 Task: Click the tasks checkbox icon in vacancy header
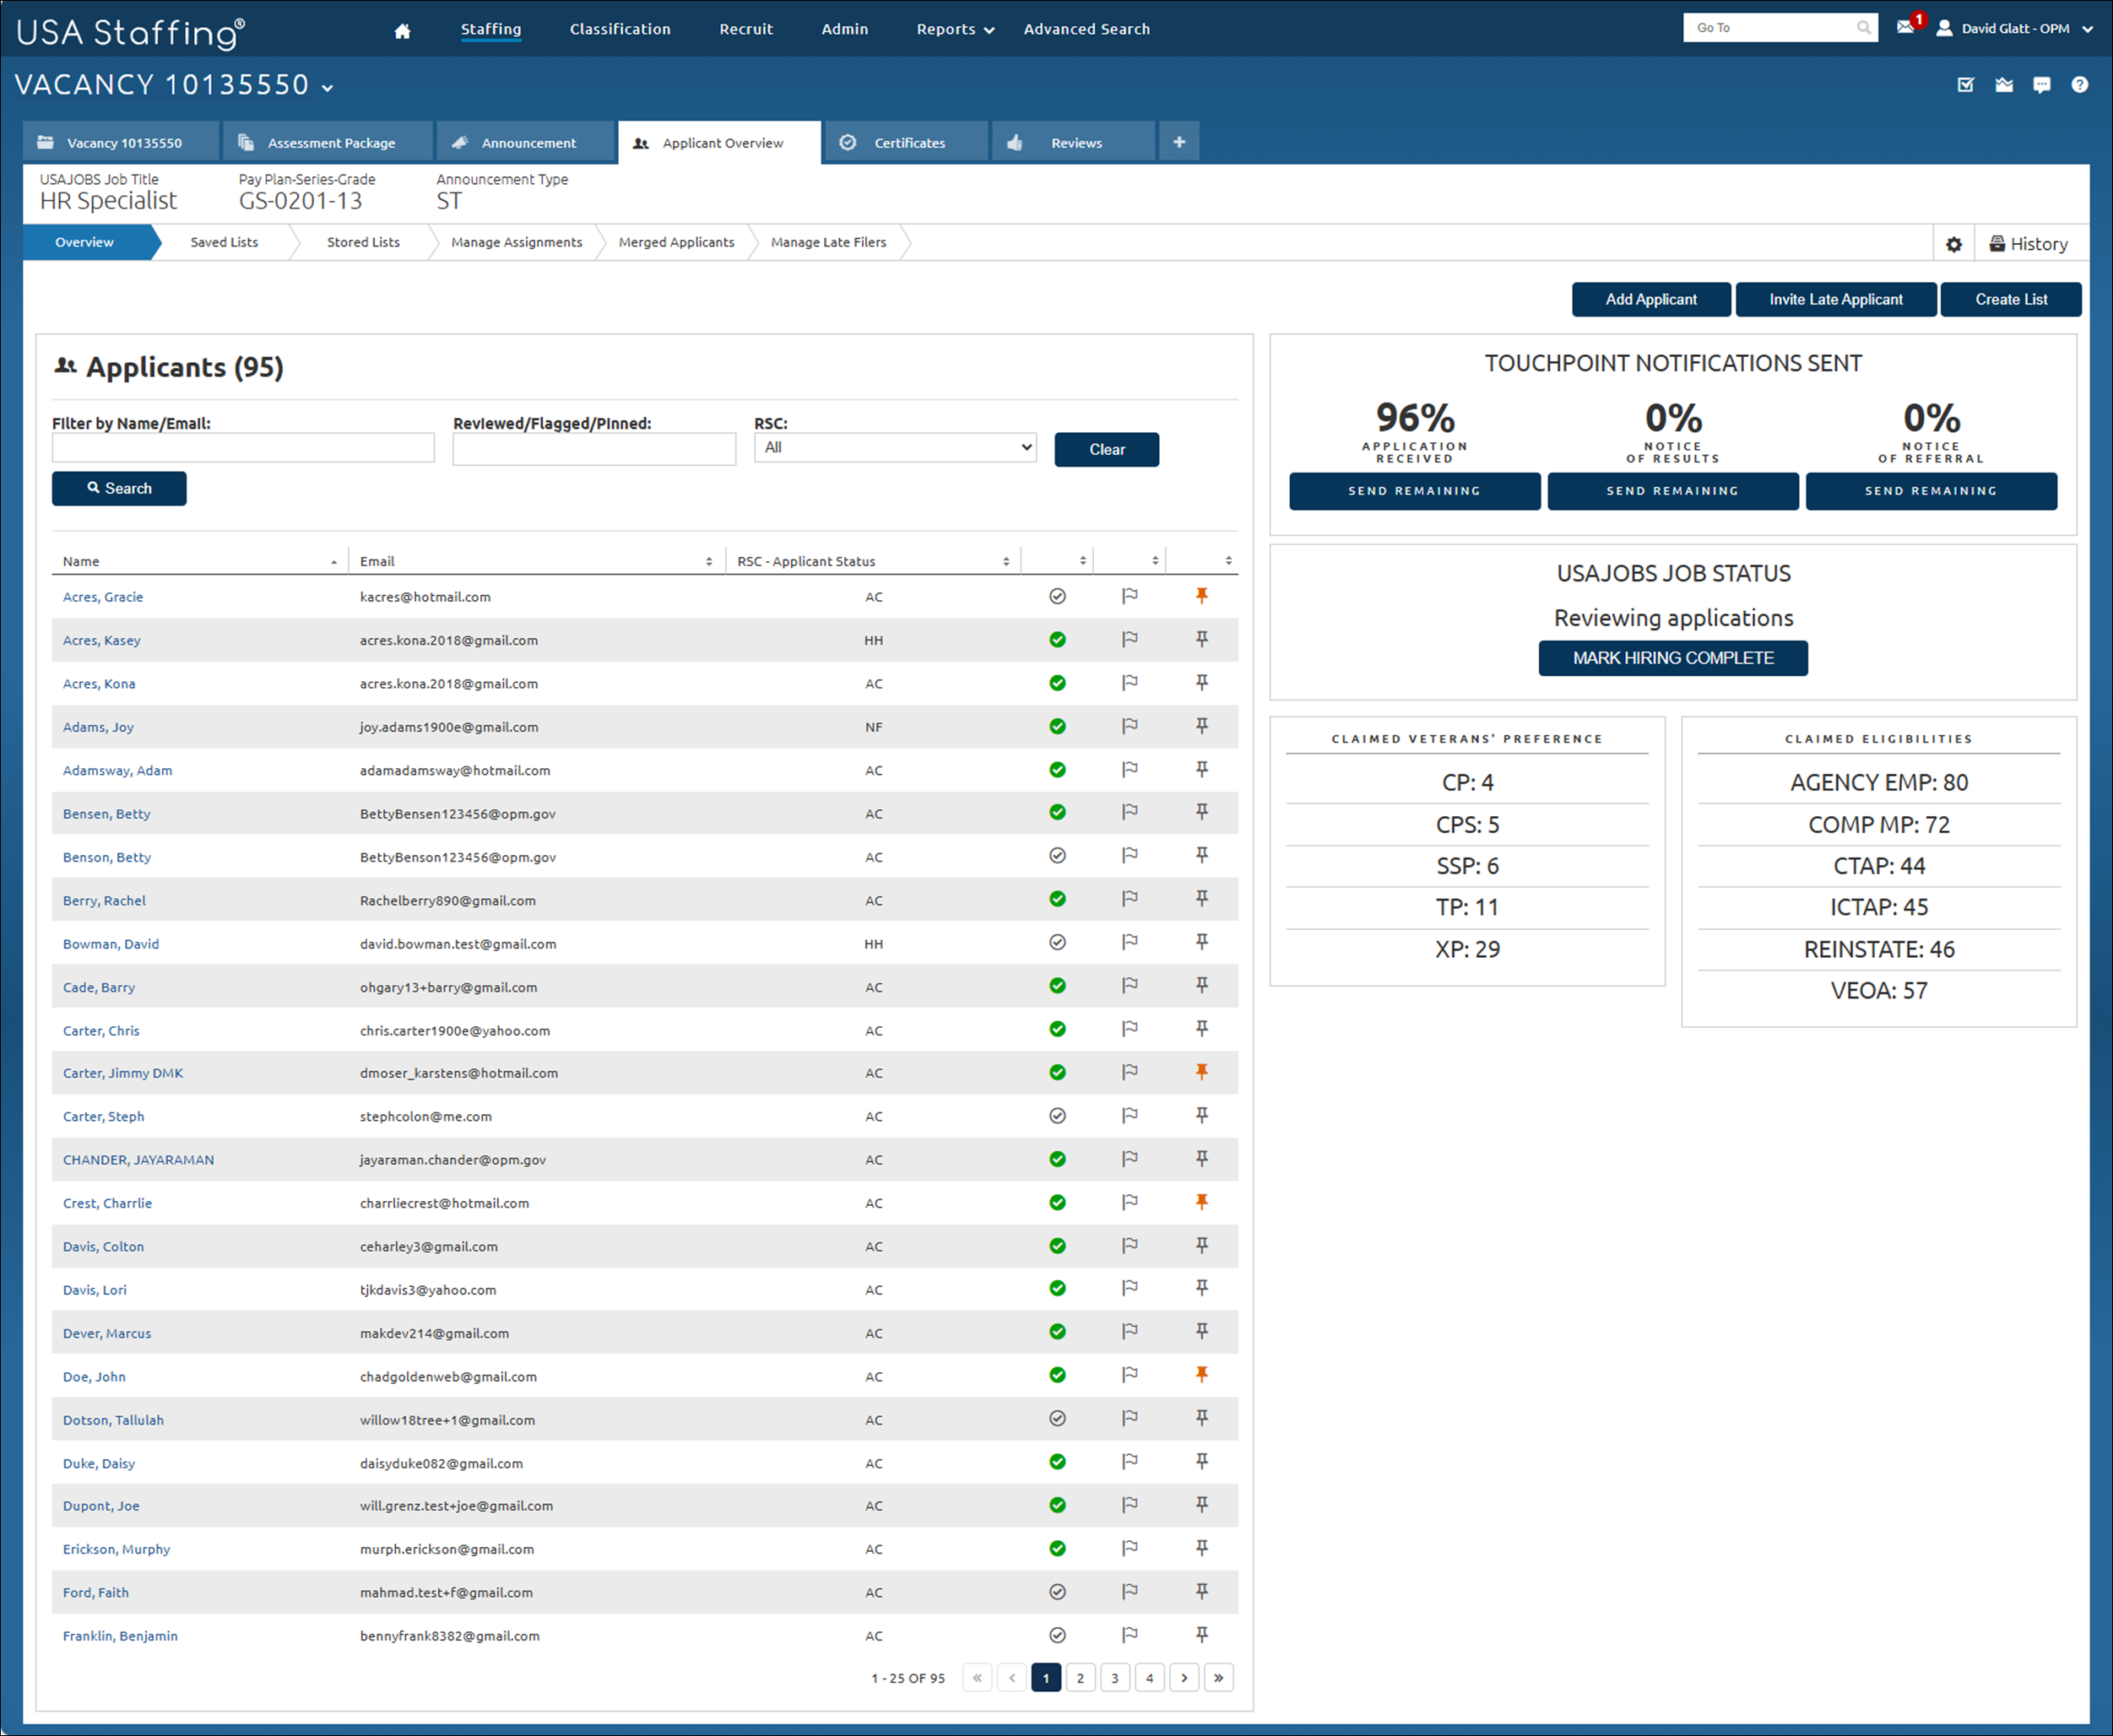pos(1966,85)
